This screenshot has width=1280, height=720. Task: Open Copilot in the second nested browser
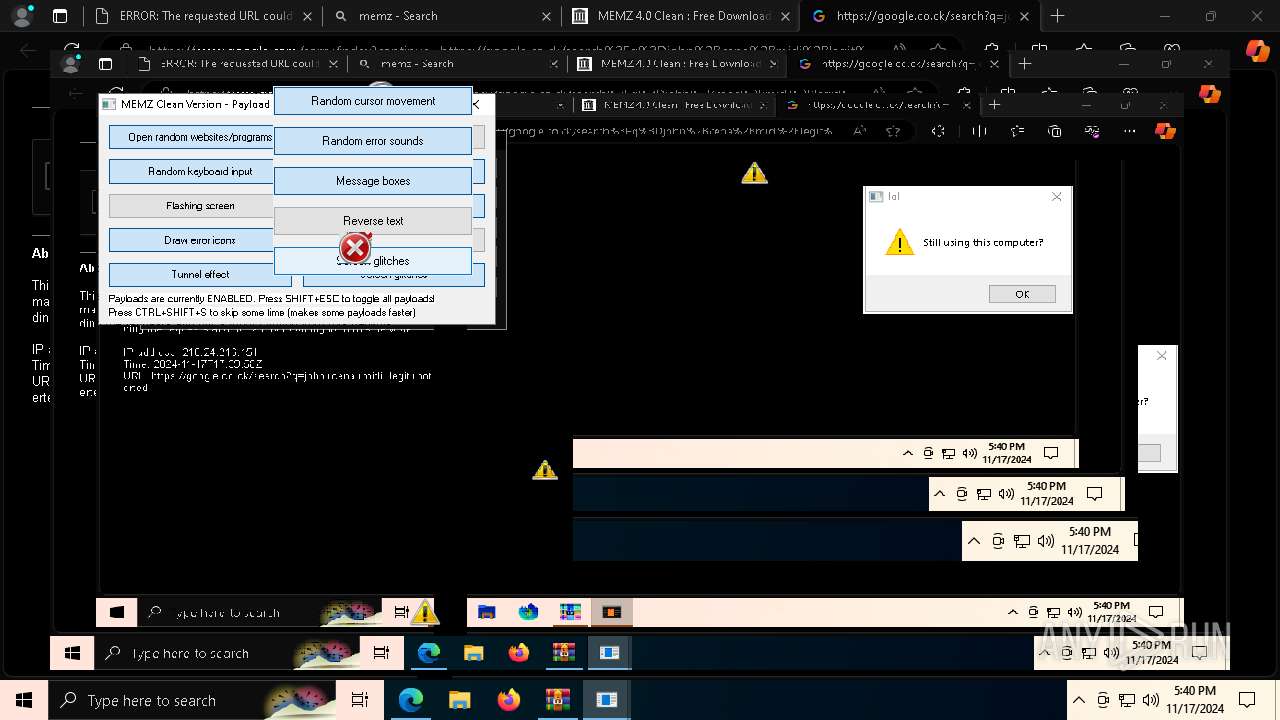pos(1209,93)
